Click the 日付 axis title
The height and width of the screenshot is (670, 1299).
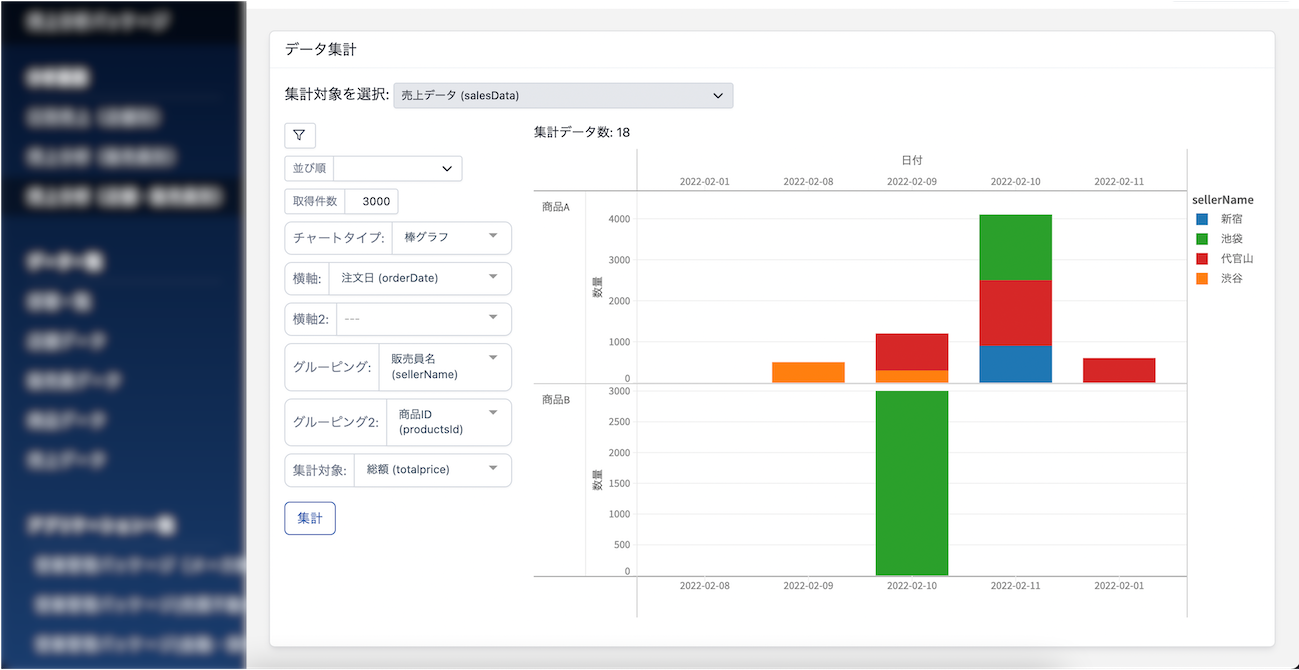coord(911,160)
